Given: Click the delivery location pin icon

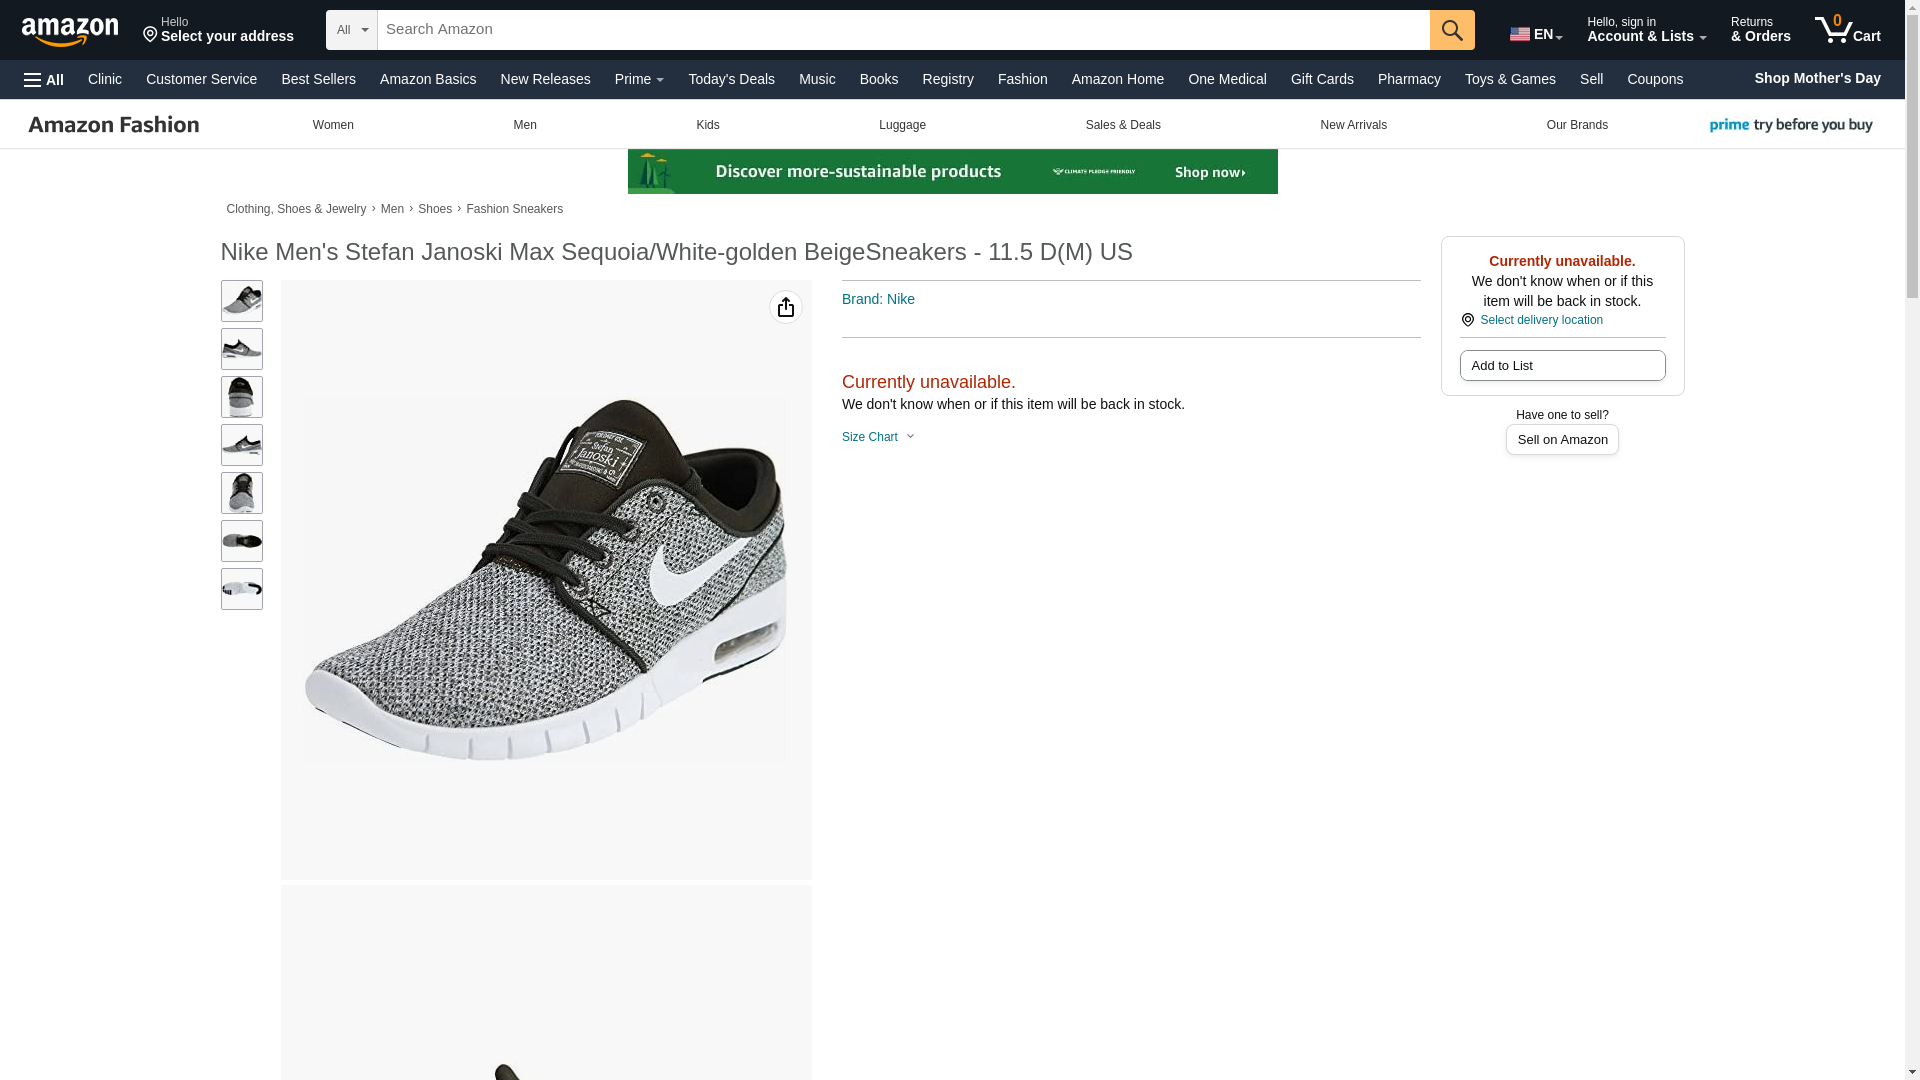Looking at the screenshot, I should pyautogui.click(x=1467, y=320).
